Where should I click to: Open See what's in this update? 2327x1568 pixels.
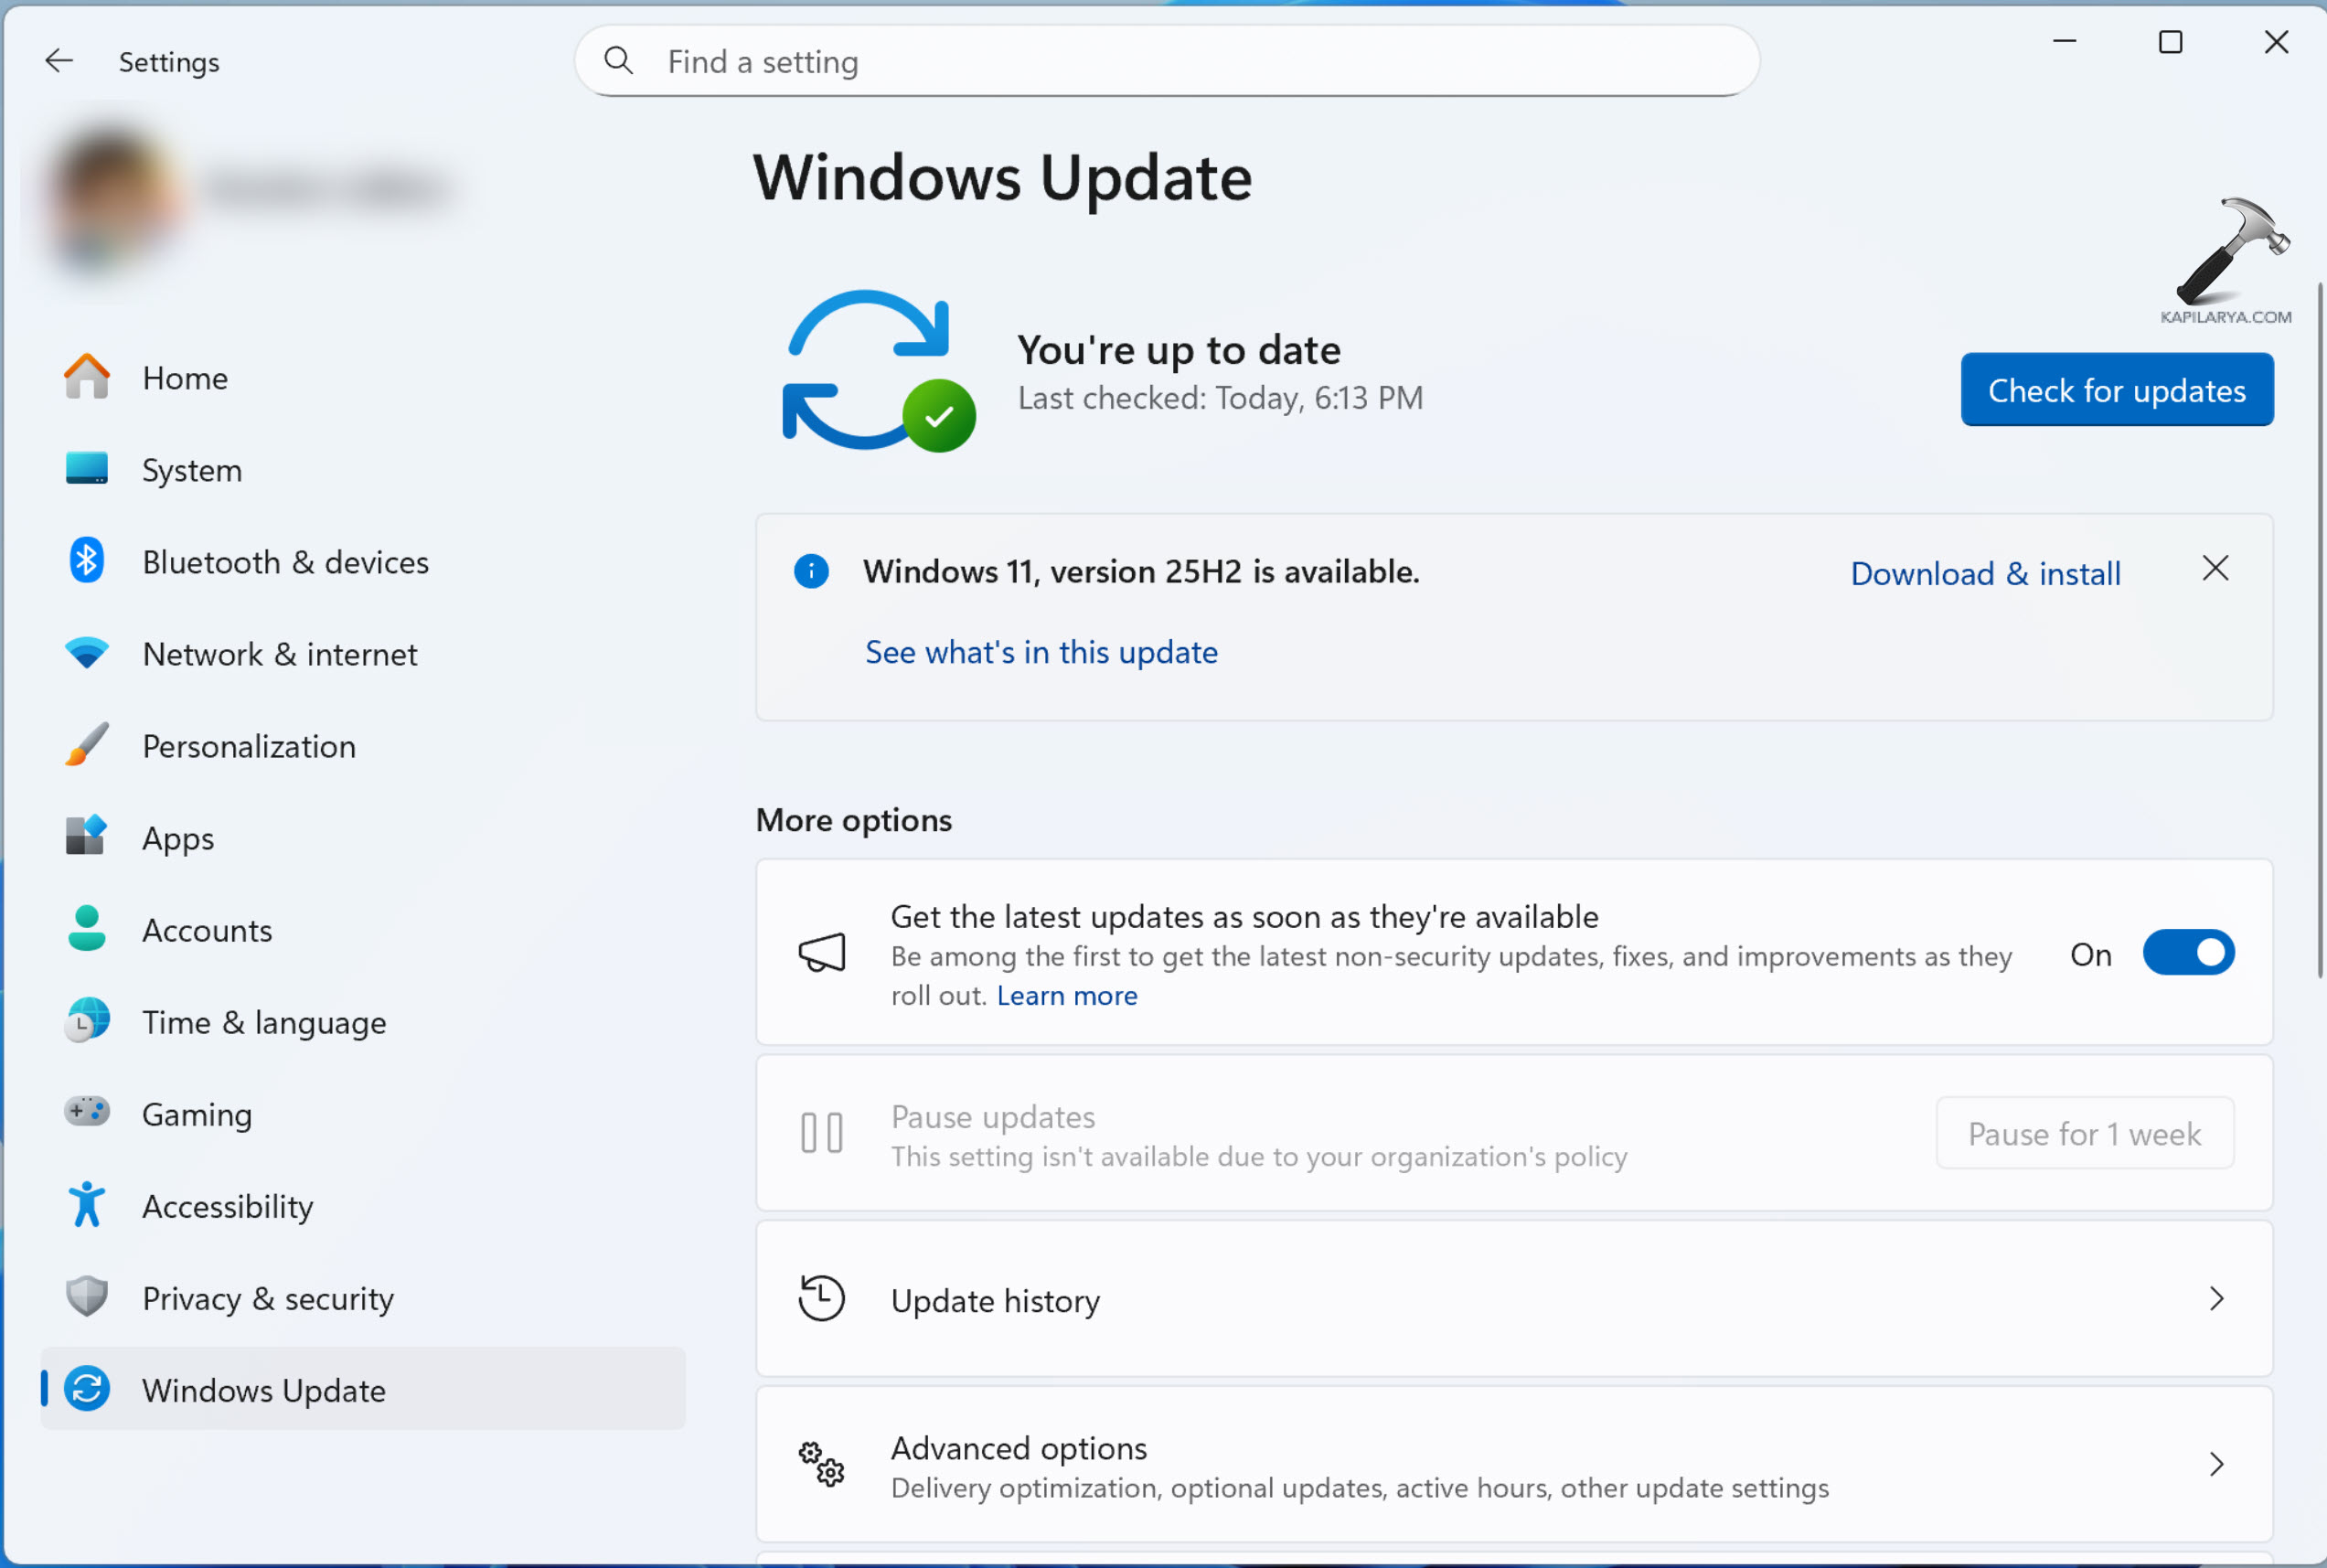(1040, 652)
